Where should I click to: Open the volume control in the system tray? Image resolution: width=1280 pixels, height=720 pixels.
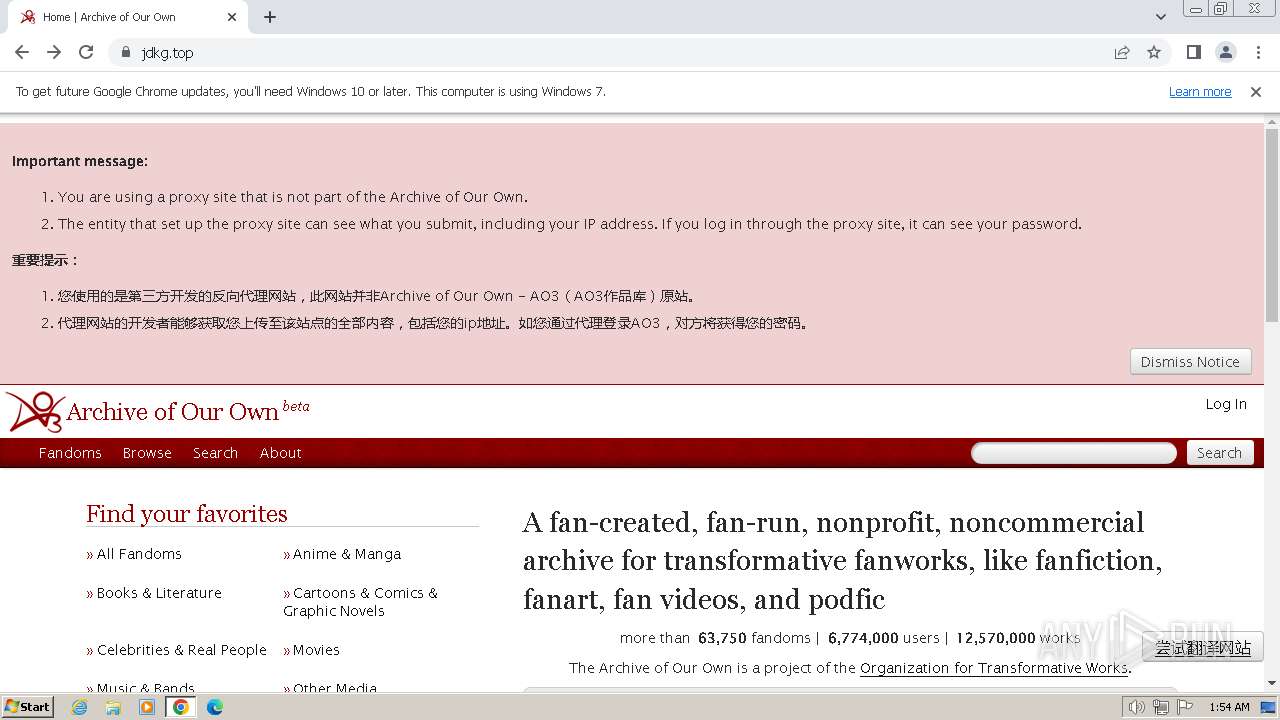click(x=1137, y=707)
